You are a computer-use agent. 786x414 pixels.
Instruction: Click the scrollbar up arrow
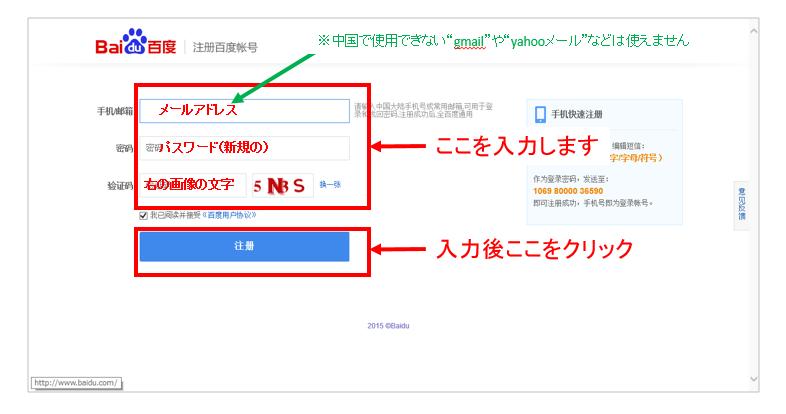pyautogui.click(x=753, y=31)
